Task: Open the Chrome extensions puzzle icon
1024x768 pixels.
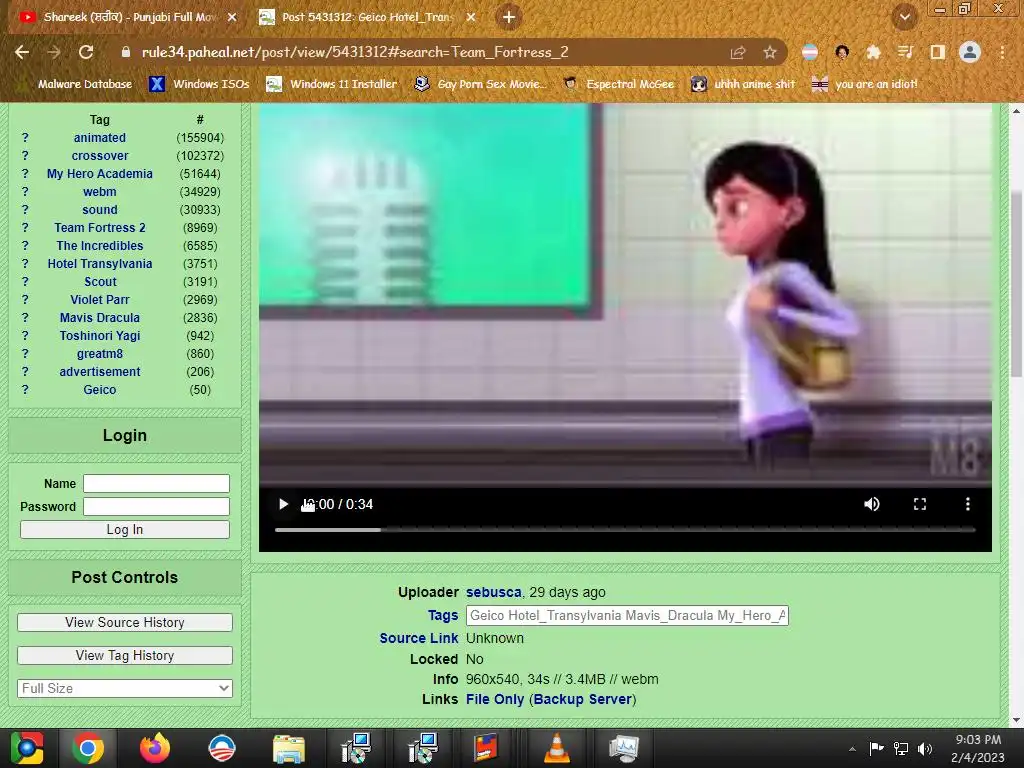Action: [x=873, y=52]
